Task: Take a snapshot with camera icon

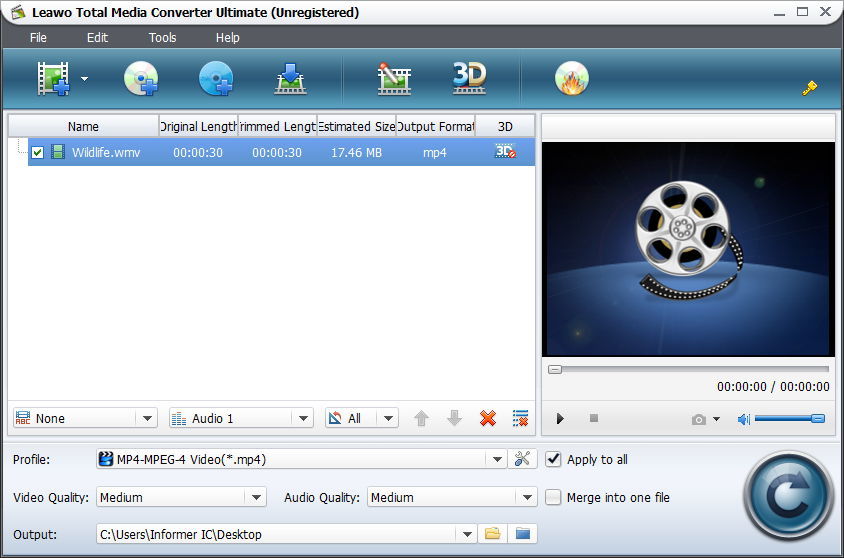Action: [699, 419]
